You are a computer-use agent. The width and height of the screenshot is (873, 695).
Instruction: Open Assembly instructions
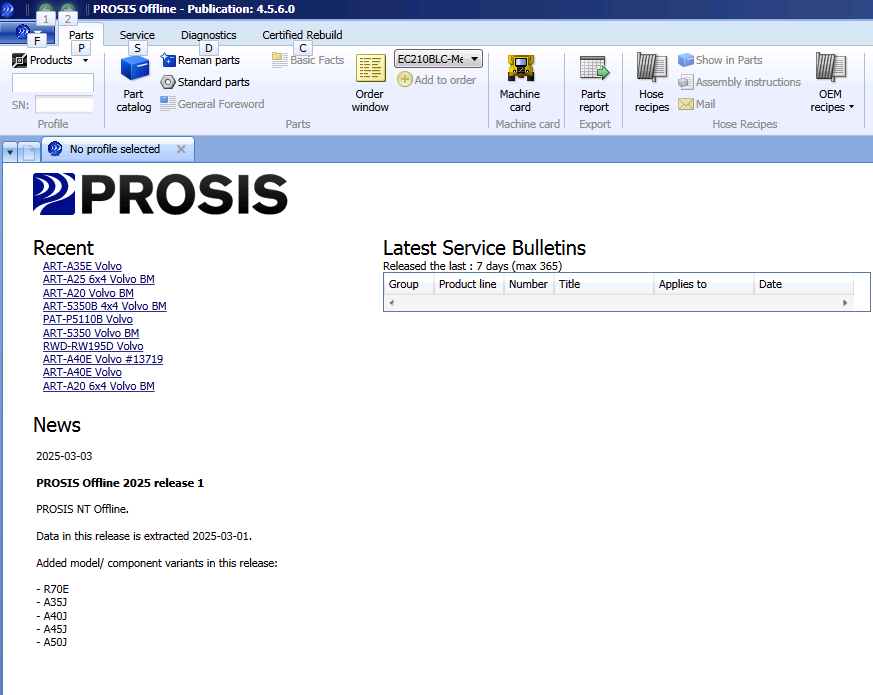(739, 82)
